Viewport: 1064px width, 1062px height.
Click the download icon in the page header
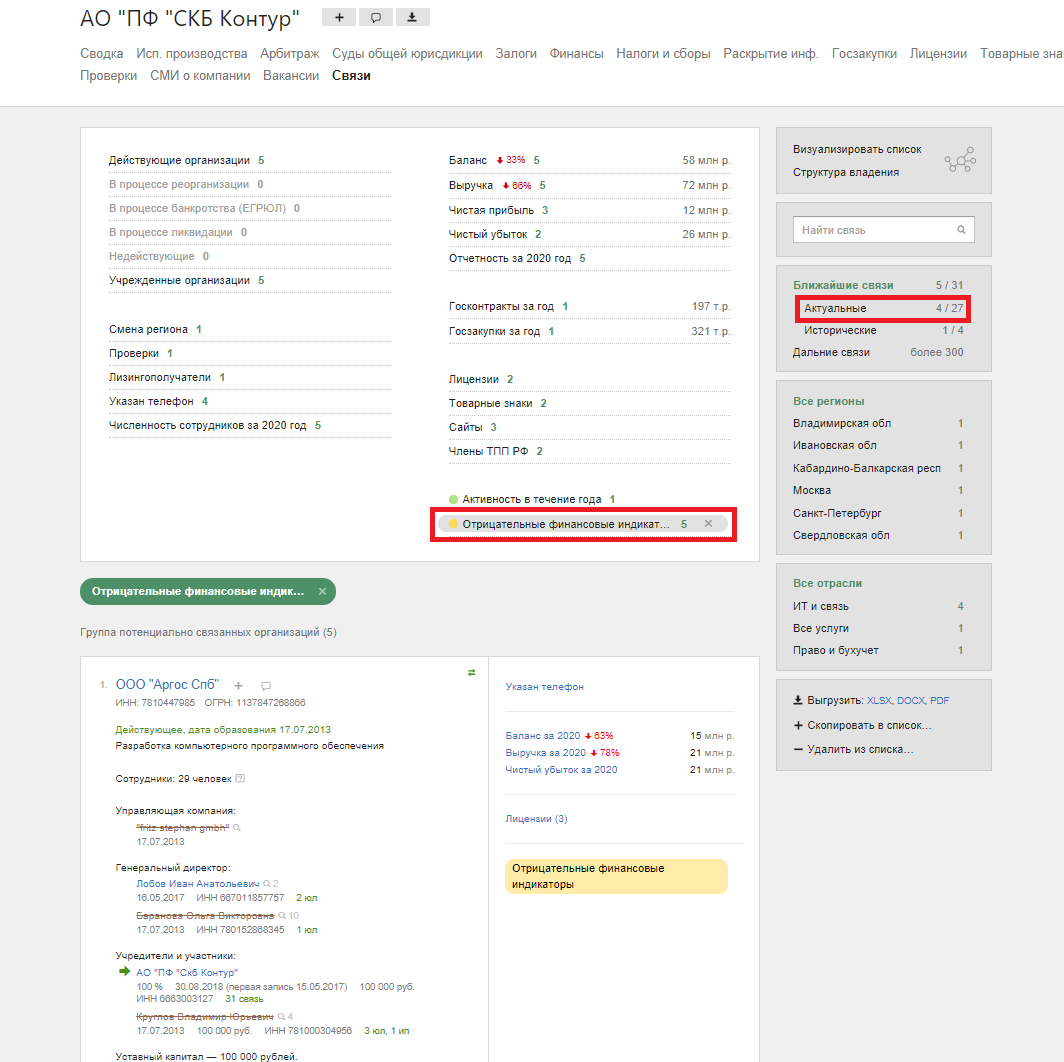click(412, 17)
